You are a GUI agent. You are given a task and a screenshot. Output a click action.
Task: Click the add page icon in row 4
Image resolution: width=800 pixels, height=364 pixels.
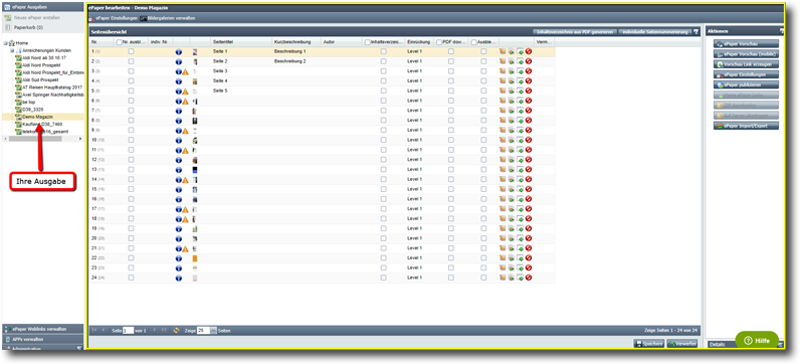click(x=520, y=81)
